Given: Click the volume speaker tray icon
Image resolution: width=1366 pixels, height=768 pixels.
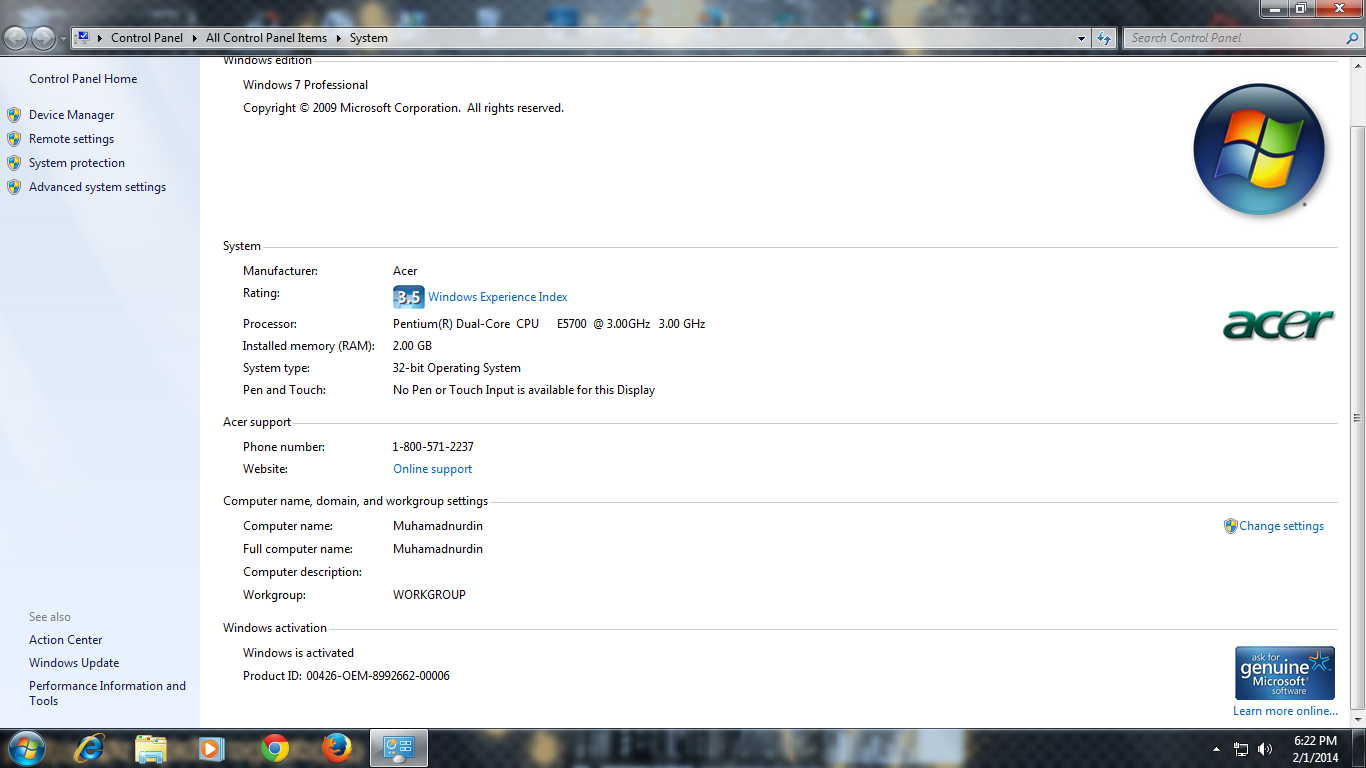Looking at the screenshot, I should pyautogui.click(x=1265, y=749).
